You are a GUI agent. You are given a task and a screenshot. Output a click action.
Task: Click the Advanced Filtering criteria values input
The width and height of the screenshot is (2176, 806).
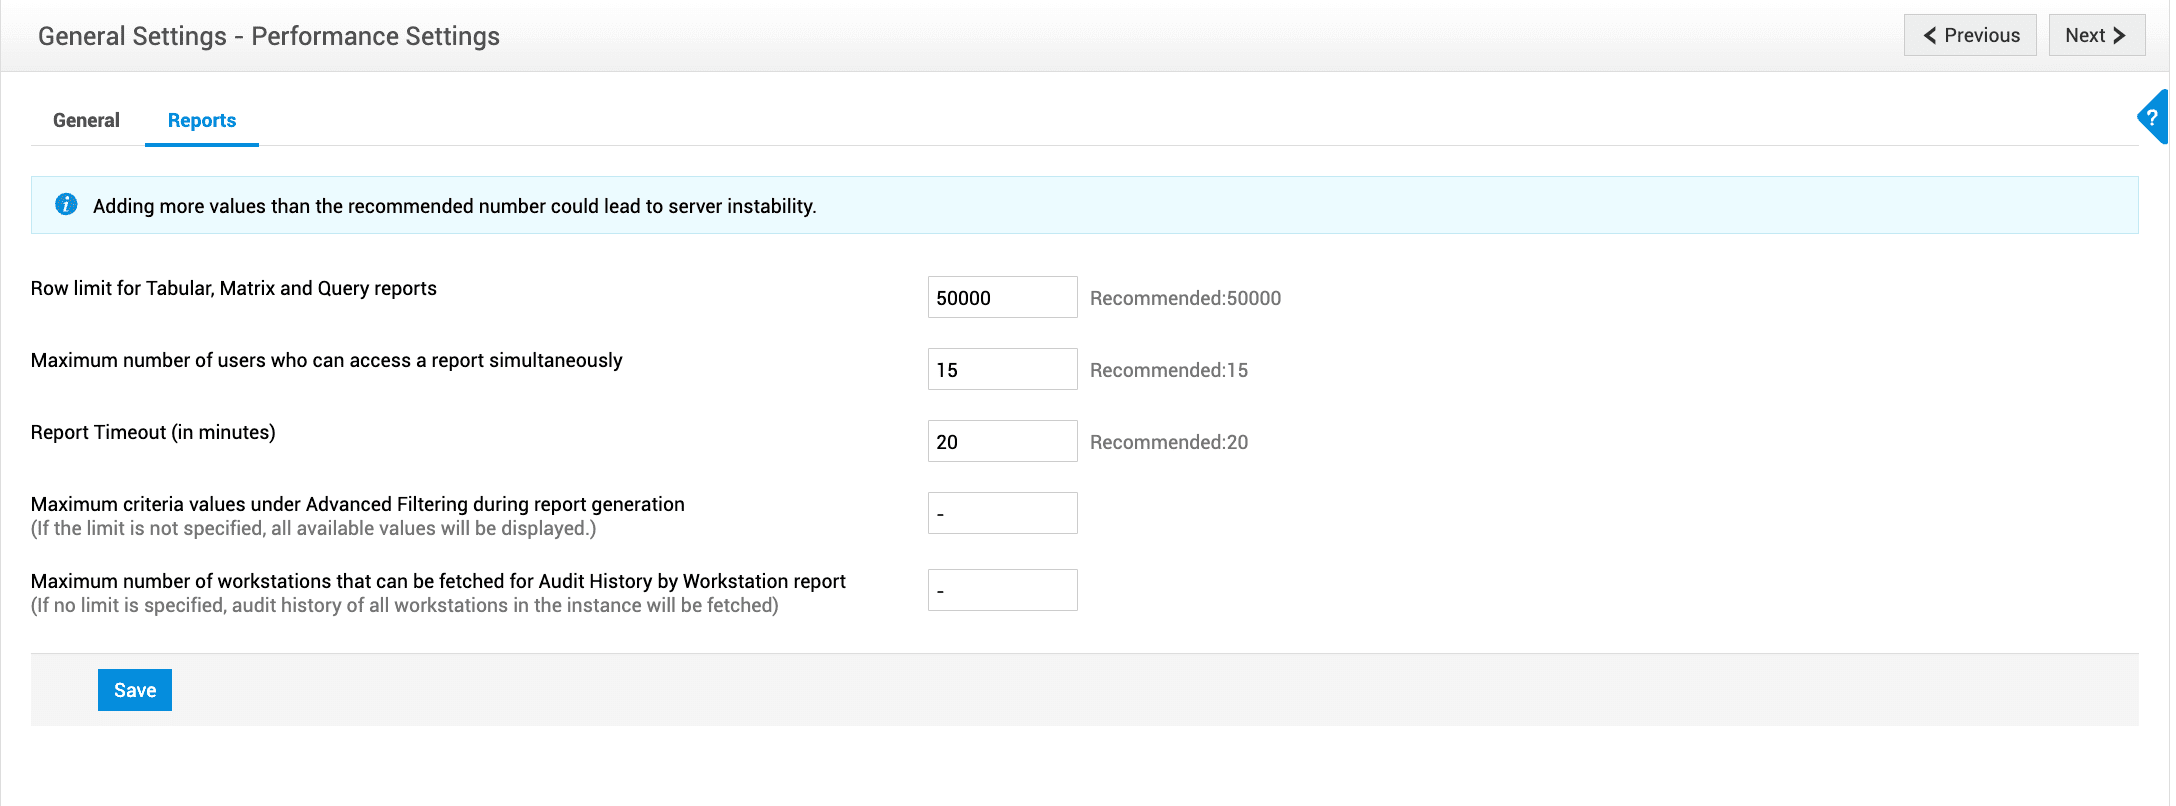coord(1002,514)
